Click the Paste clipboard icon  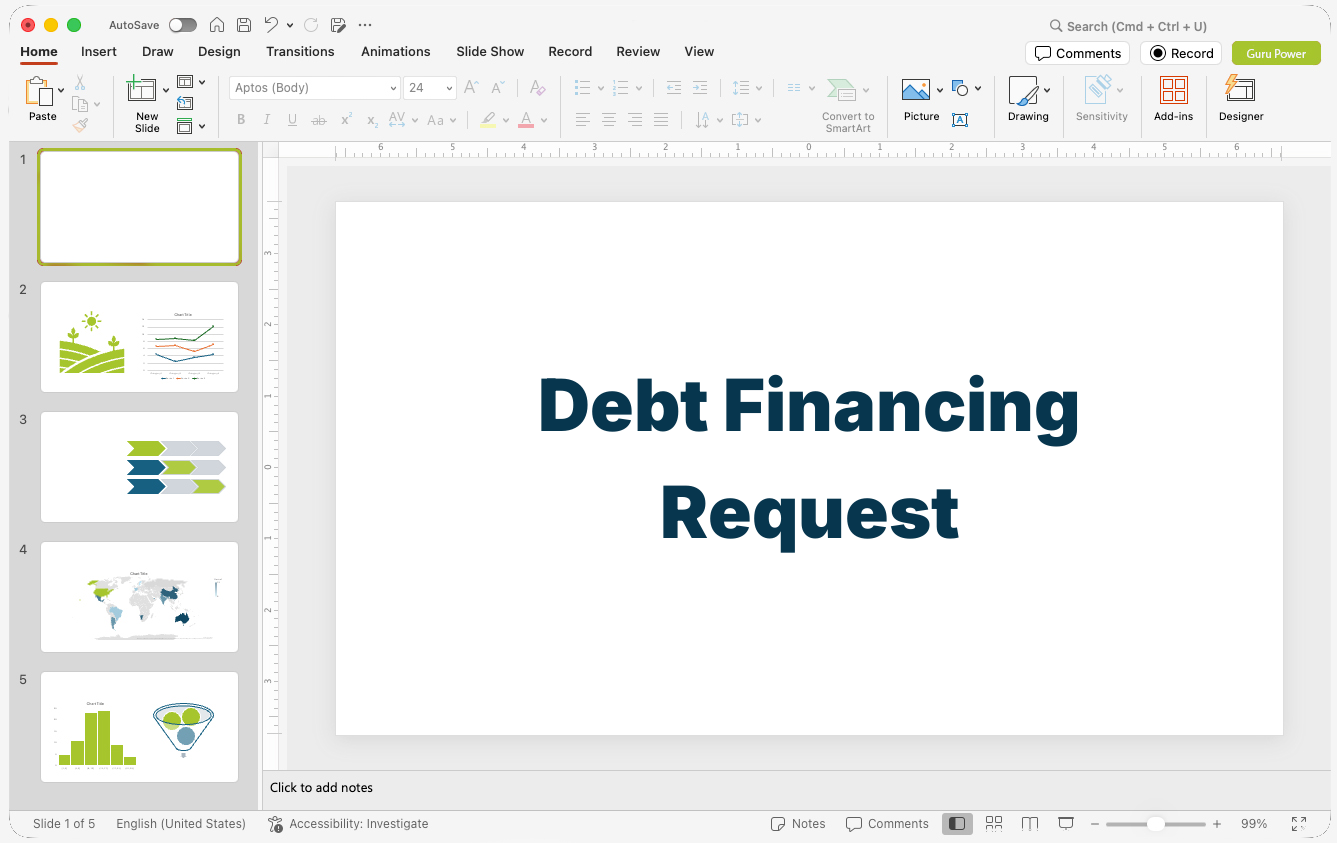[40, 92]
